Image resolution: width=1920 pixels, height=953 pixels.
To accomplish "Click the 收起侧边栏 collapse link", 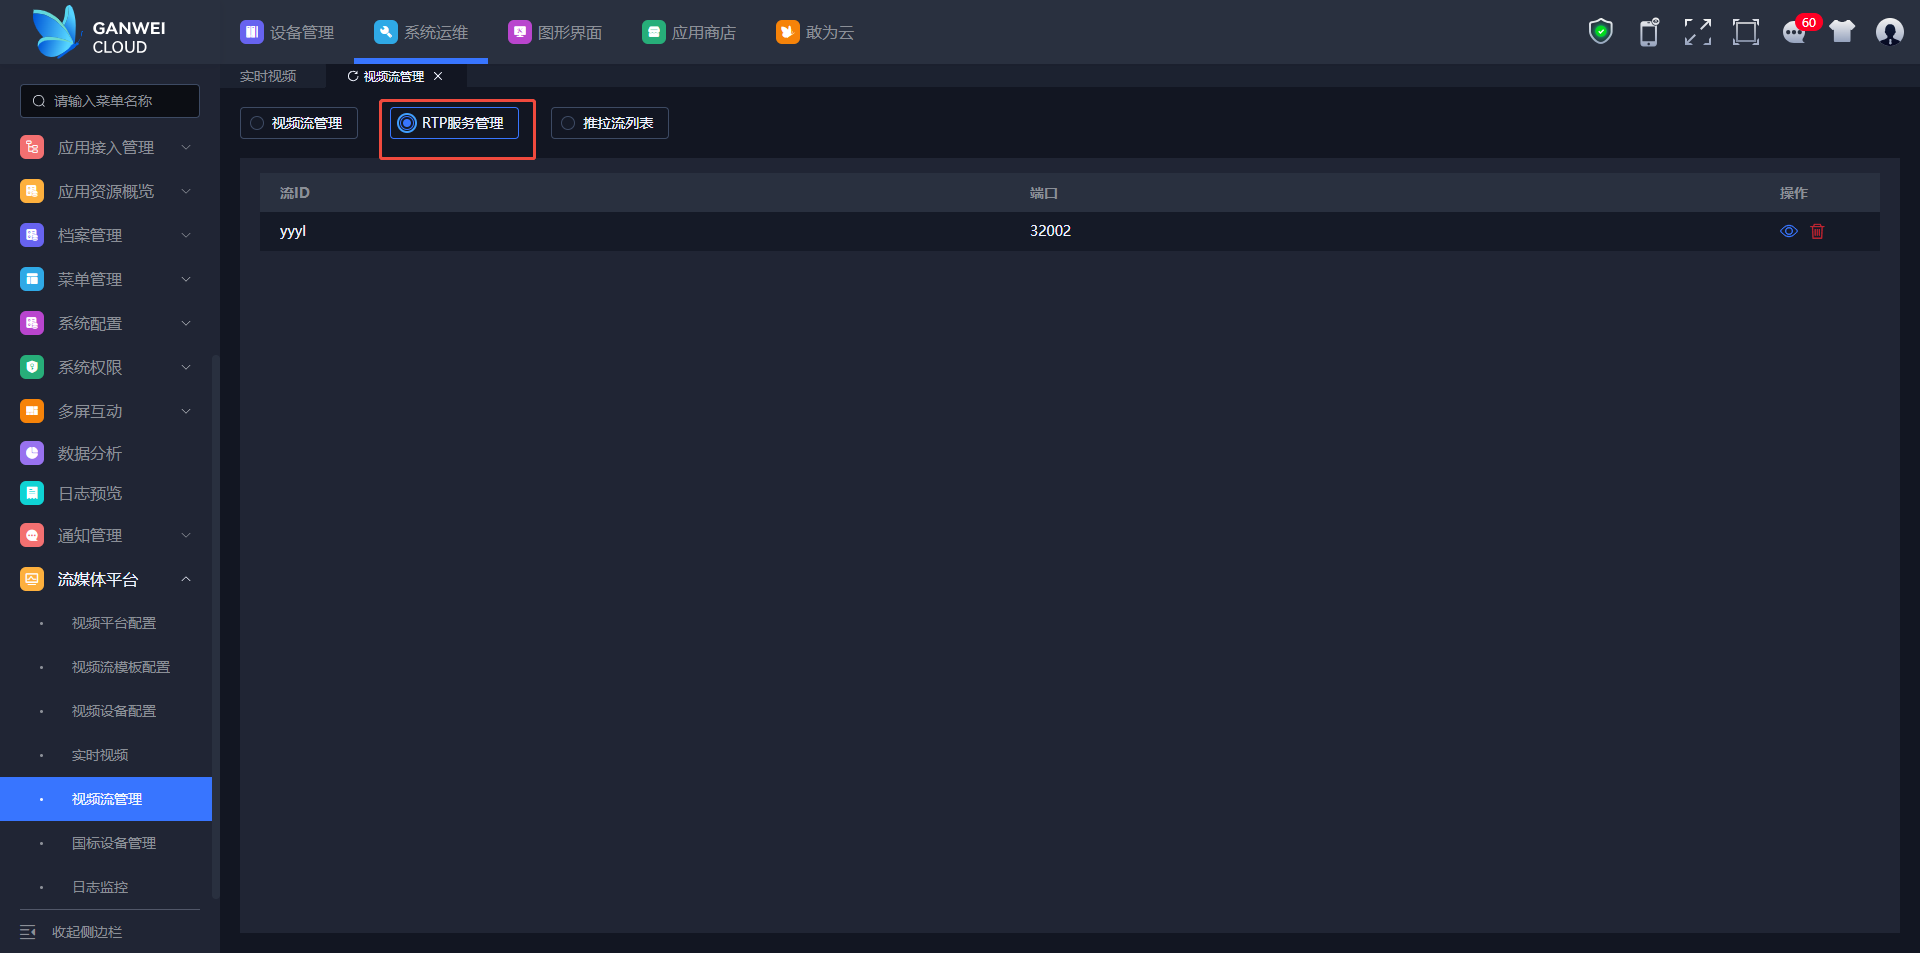I will (x=87, y=932).
